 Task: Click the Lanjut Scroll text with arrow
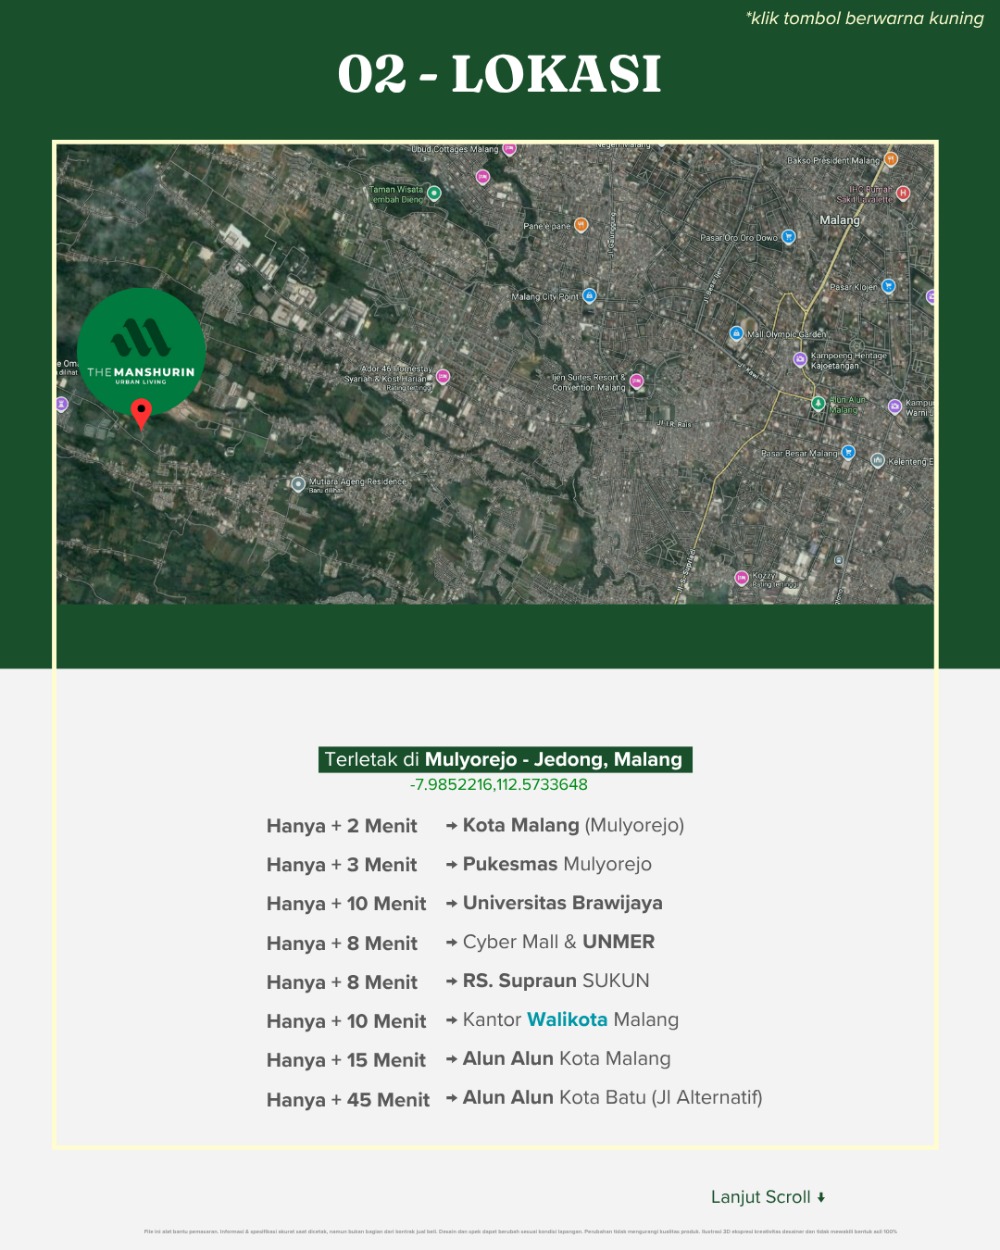767,1197
